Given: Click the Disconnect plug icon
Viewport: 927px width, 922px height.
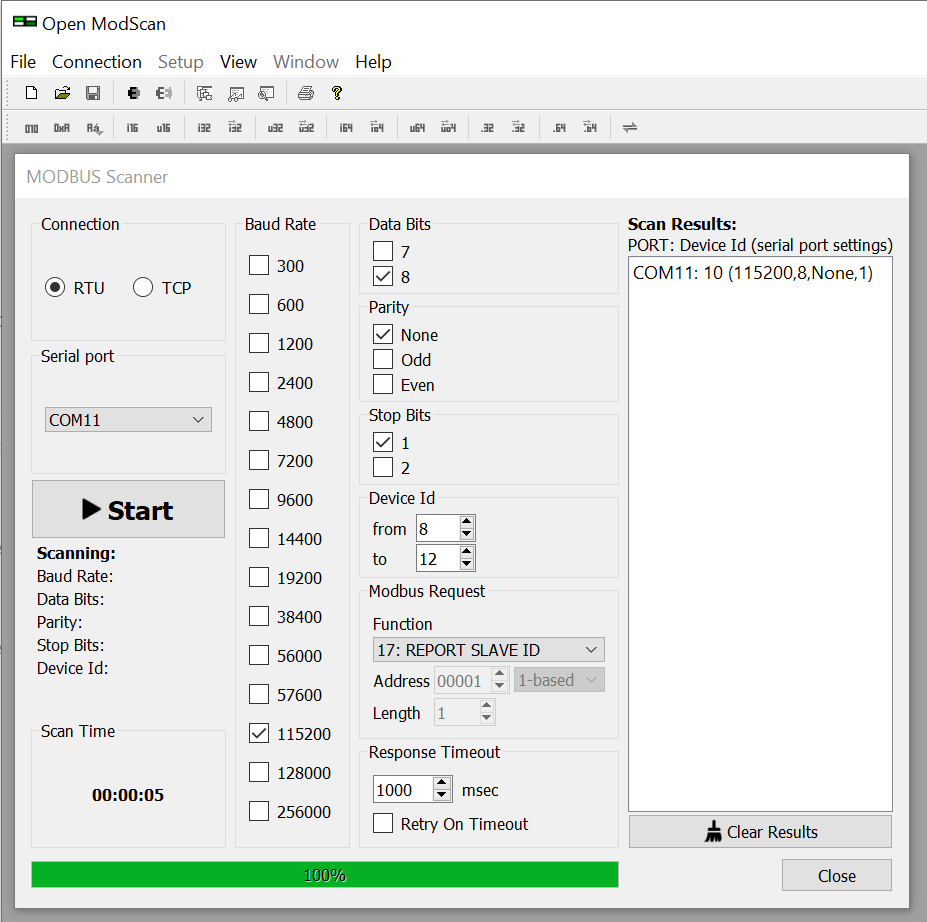Looking at the screenshot, I should 164,93.
